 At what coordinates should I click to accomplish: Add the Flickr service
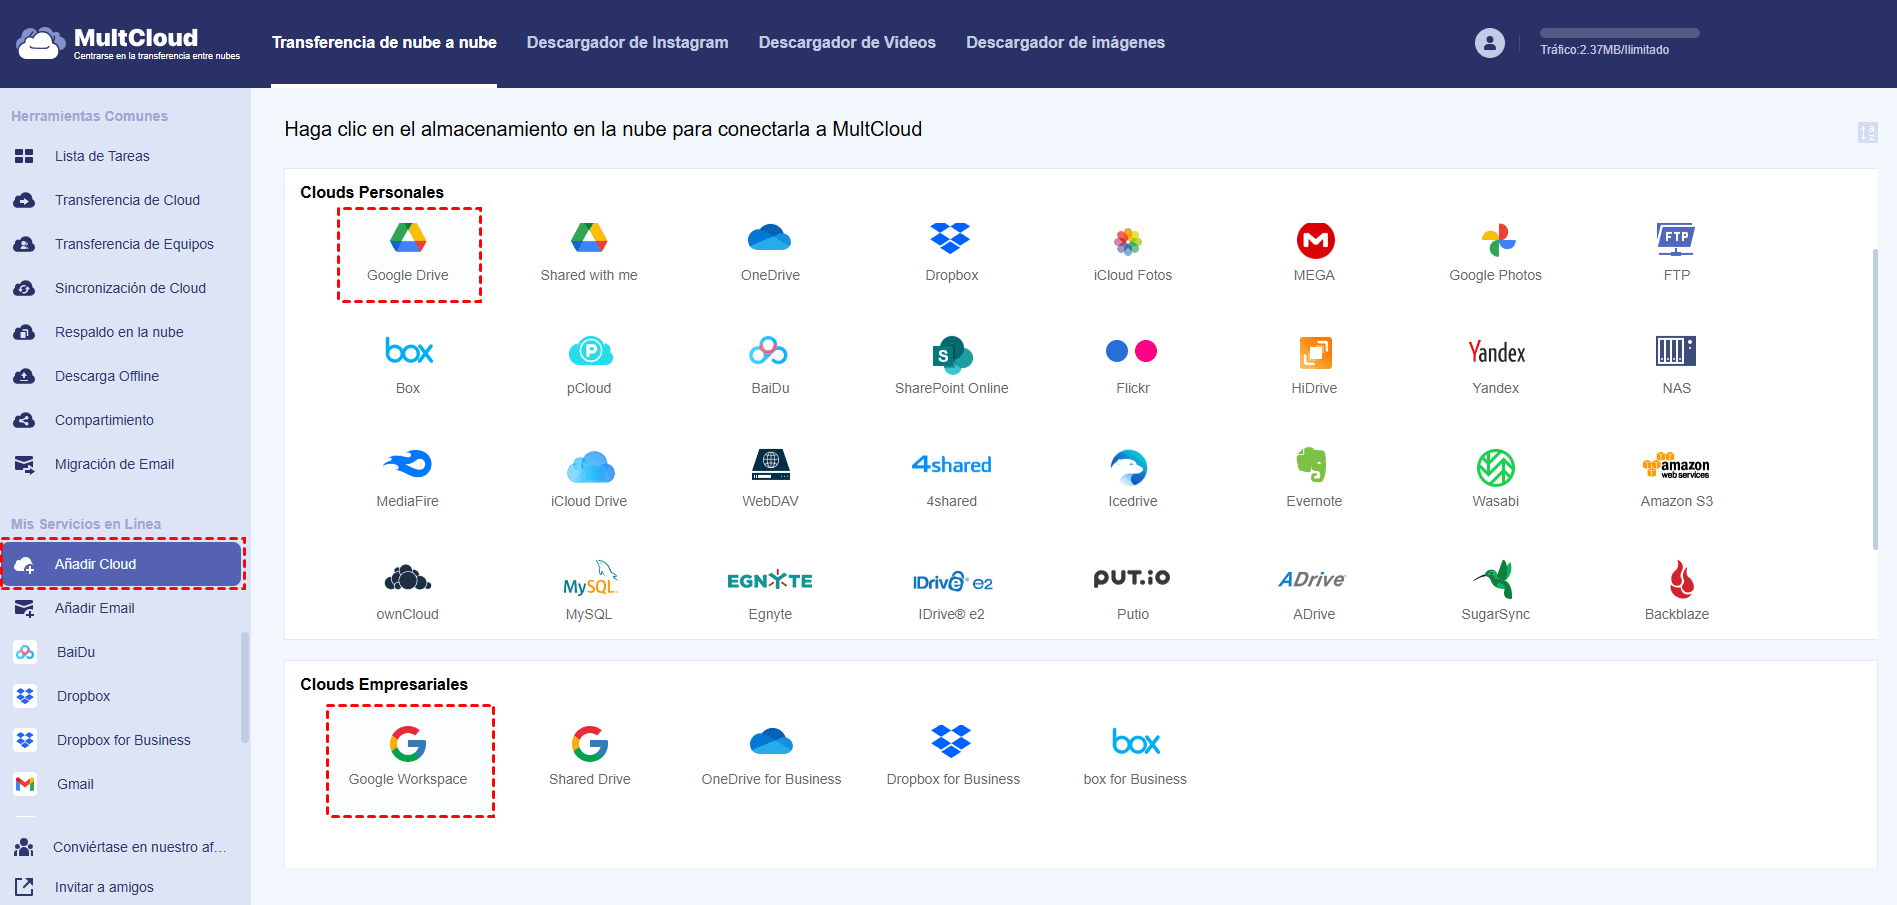1132,366
